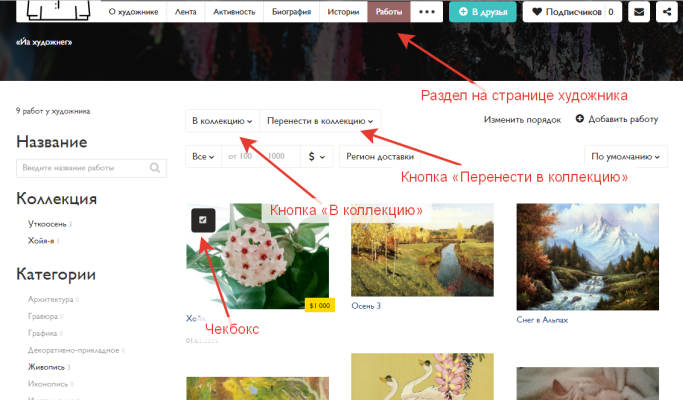Click the plus icon by Добавить работу
The width and height of the screenshot is (683, 400).
point(579,119)
